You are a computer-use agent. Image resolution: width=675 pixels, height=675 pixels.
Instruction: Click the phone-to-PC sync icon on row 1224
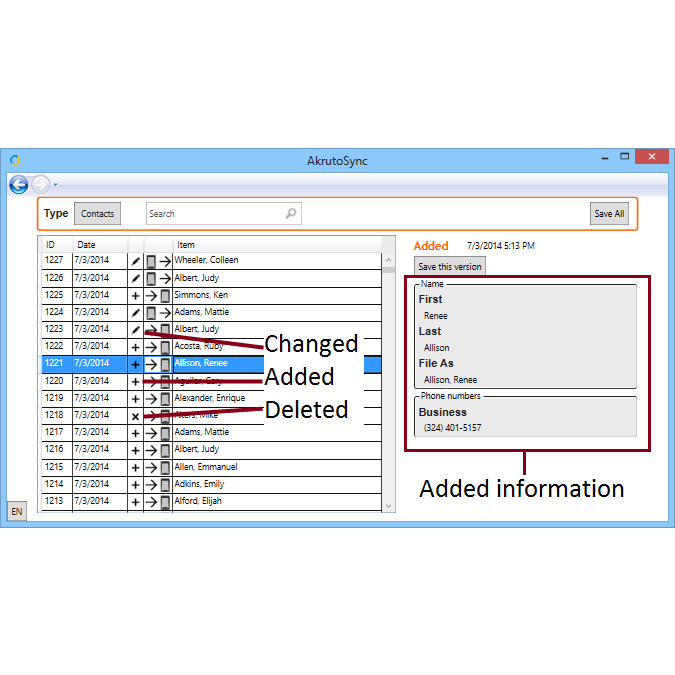point(158,313)
